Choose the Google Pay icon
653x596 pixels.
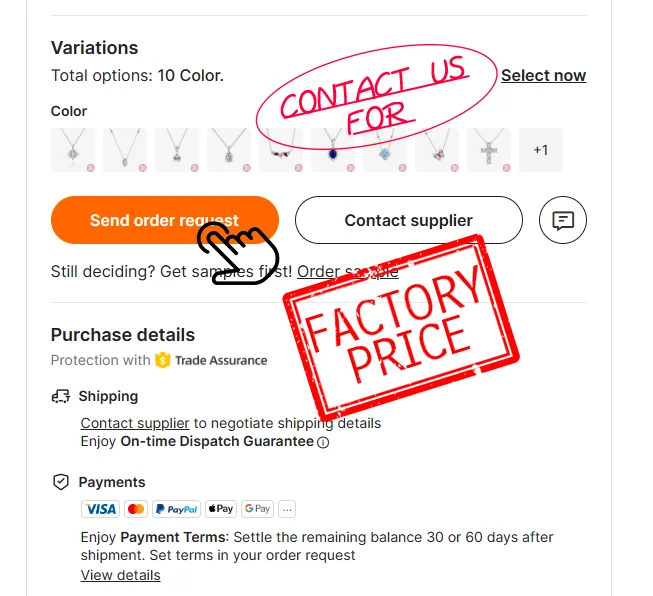coord(257,509)
